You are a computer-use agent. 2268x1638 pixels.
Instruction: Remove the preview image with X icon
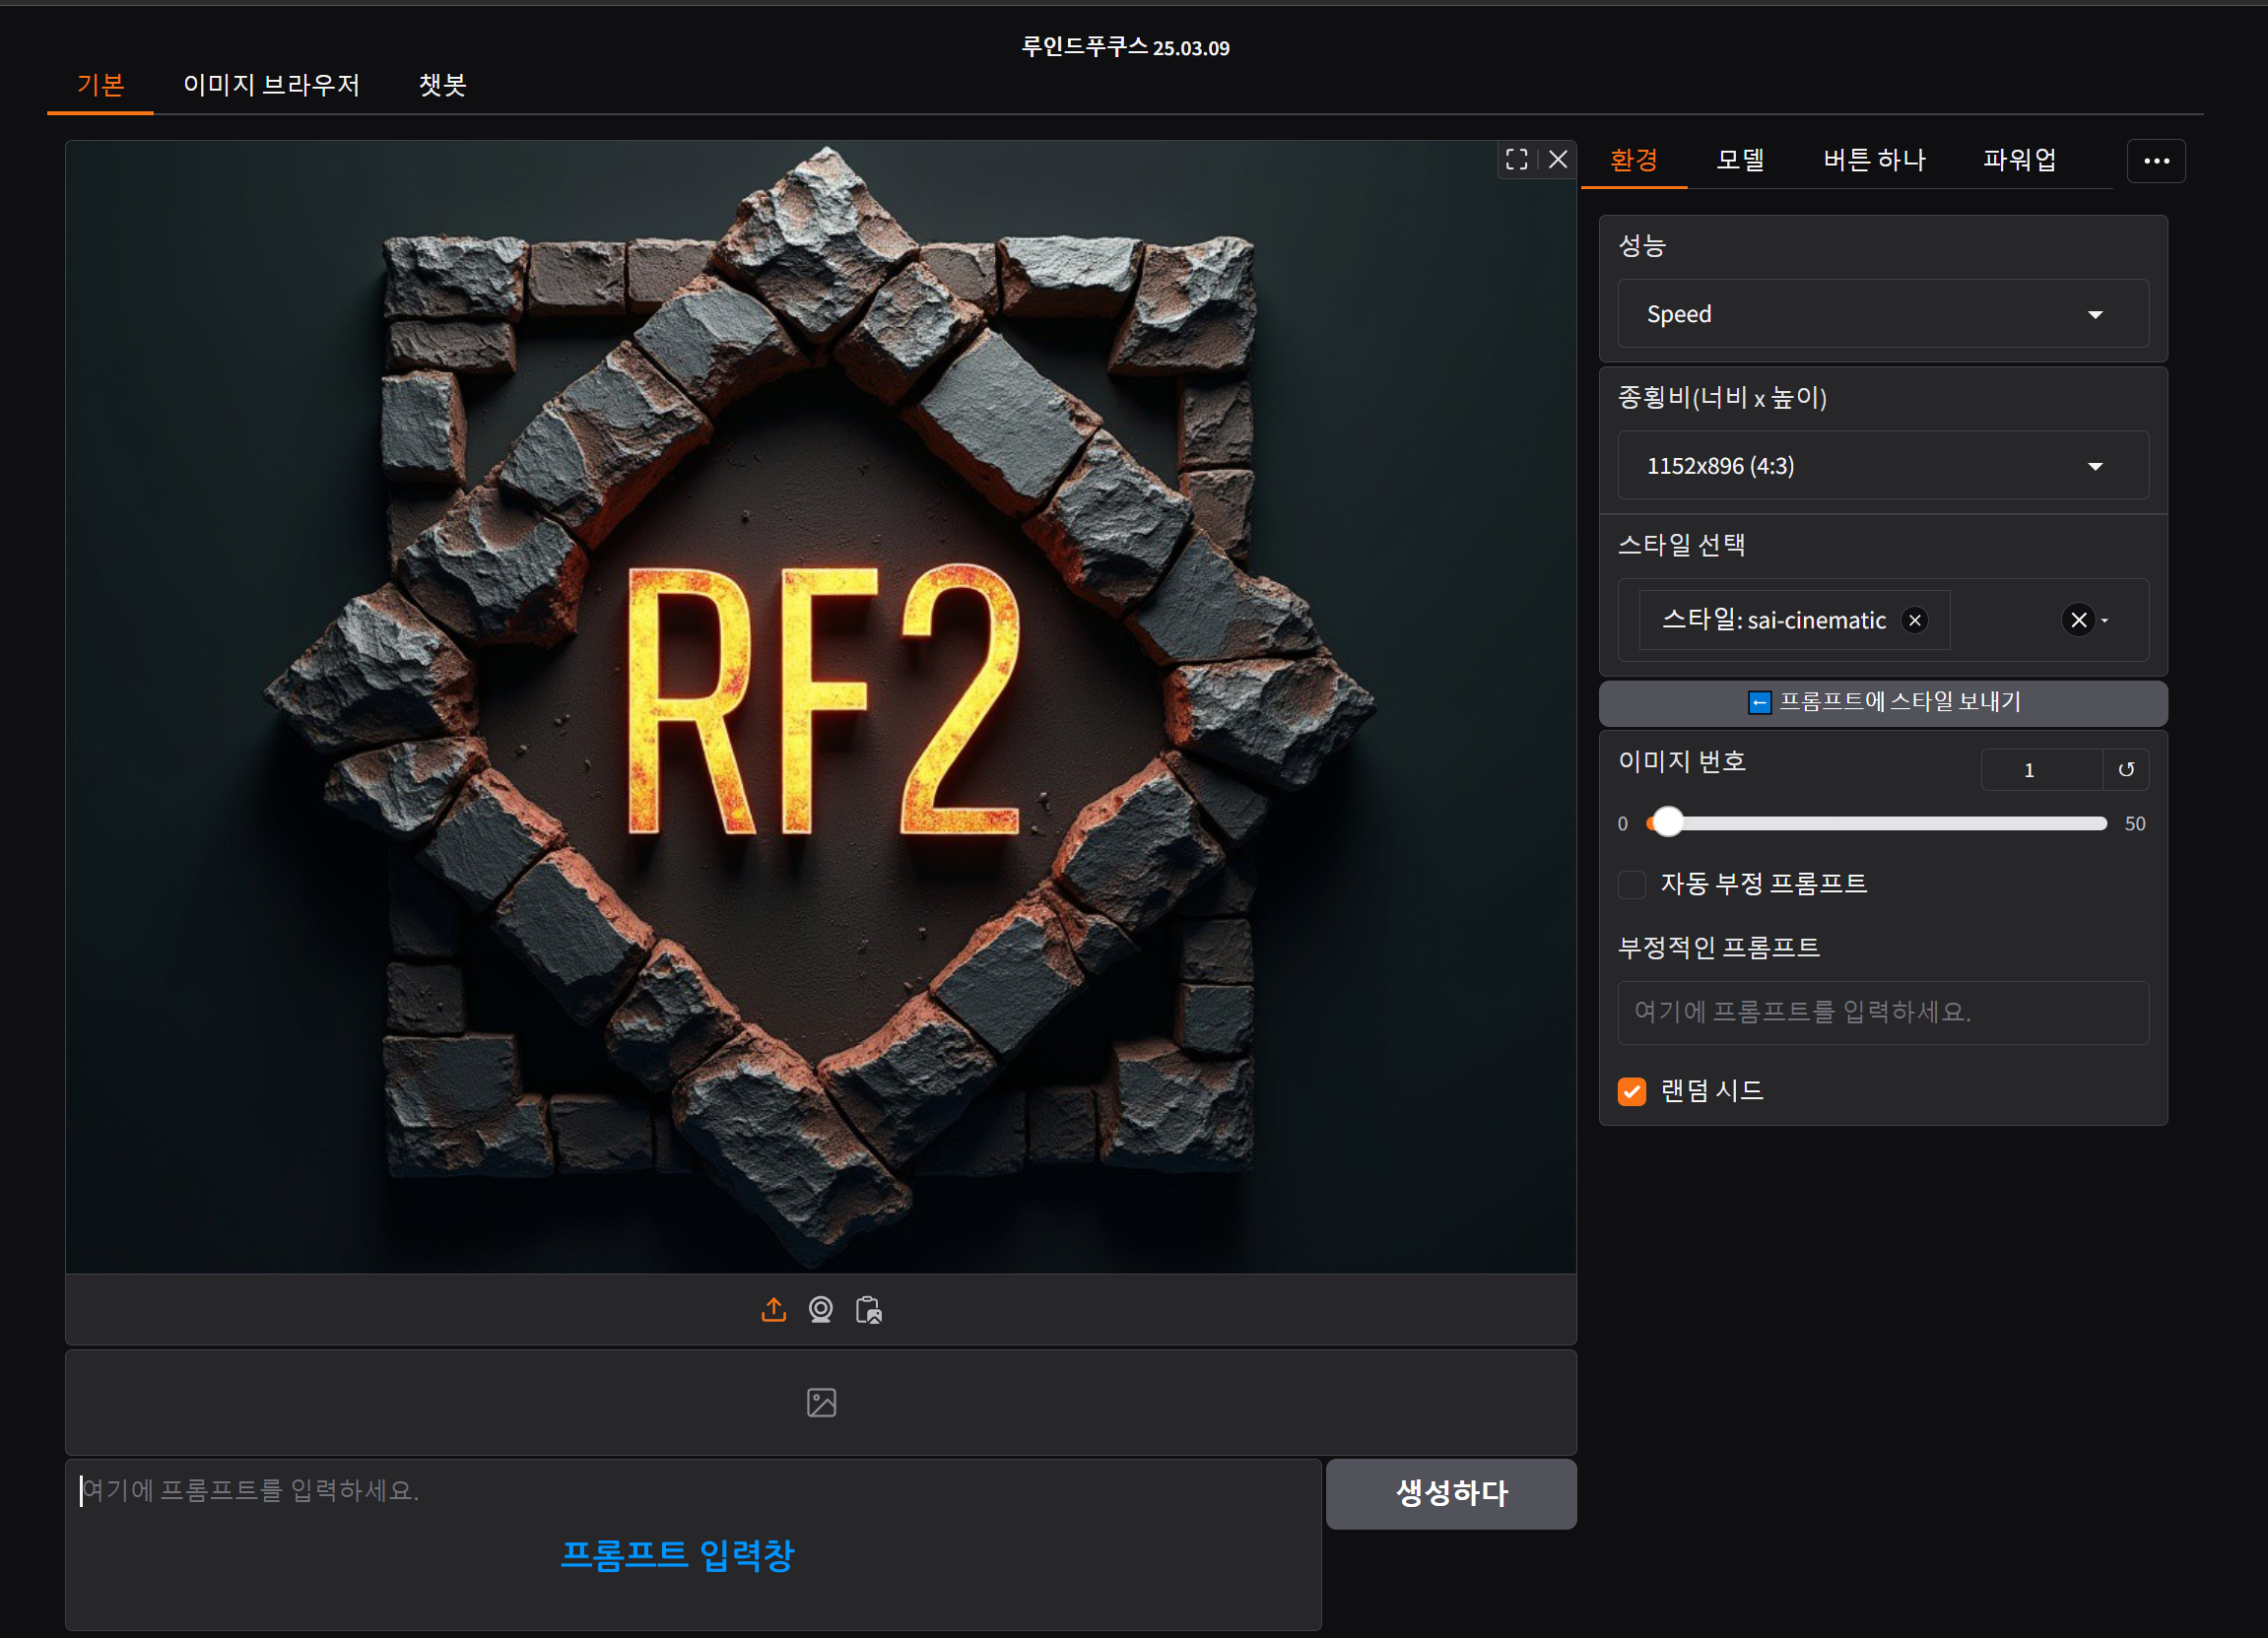point(1558,159)
